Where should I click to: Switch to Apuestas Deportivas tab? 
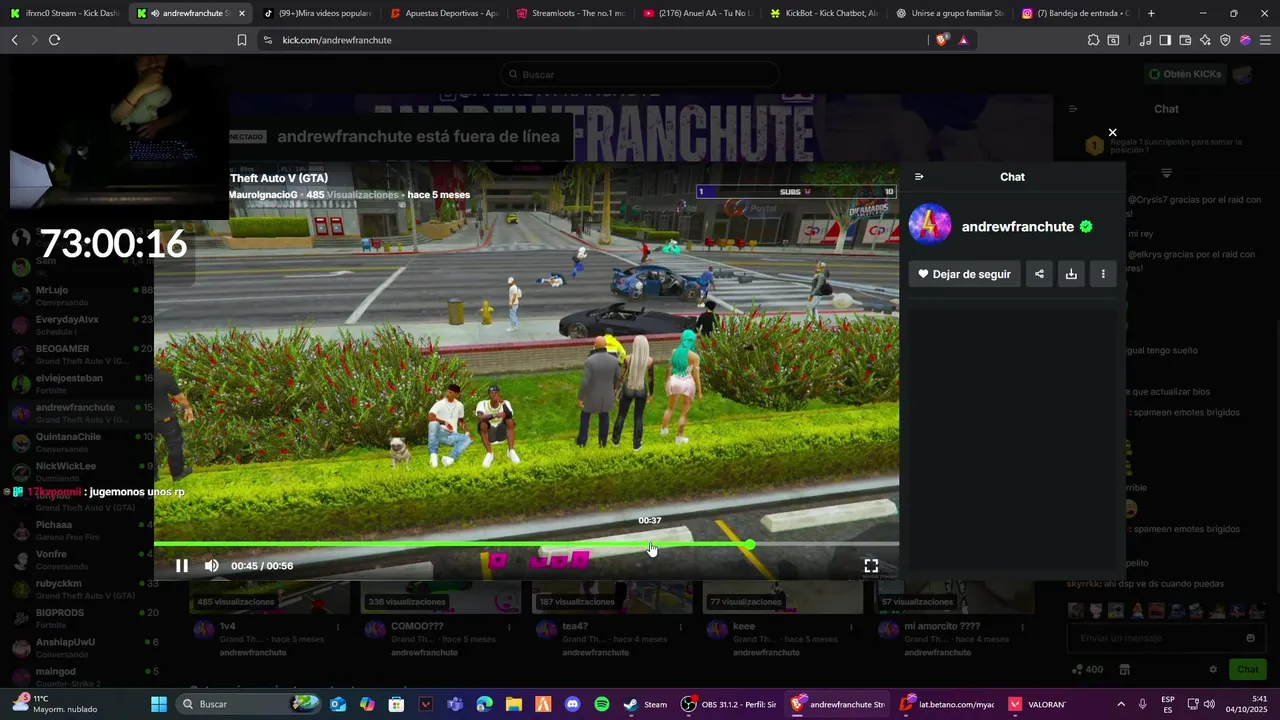coord(444,13)
